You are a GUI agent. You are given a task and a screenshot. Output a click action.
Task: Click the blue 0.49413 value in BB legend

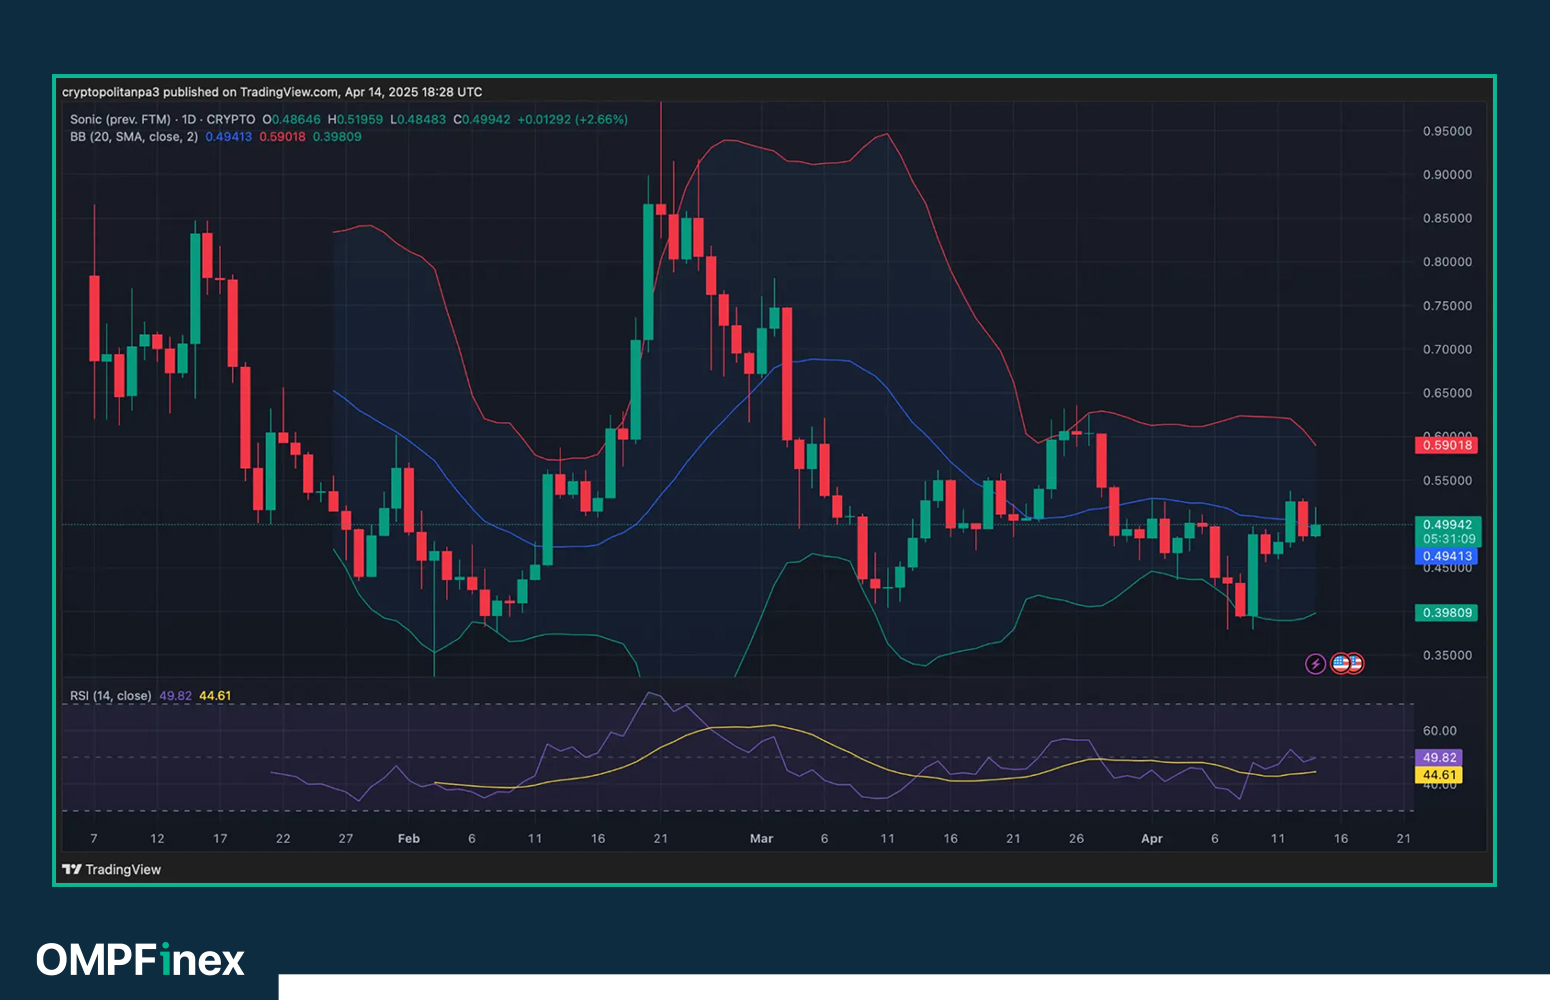229,137
